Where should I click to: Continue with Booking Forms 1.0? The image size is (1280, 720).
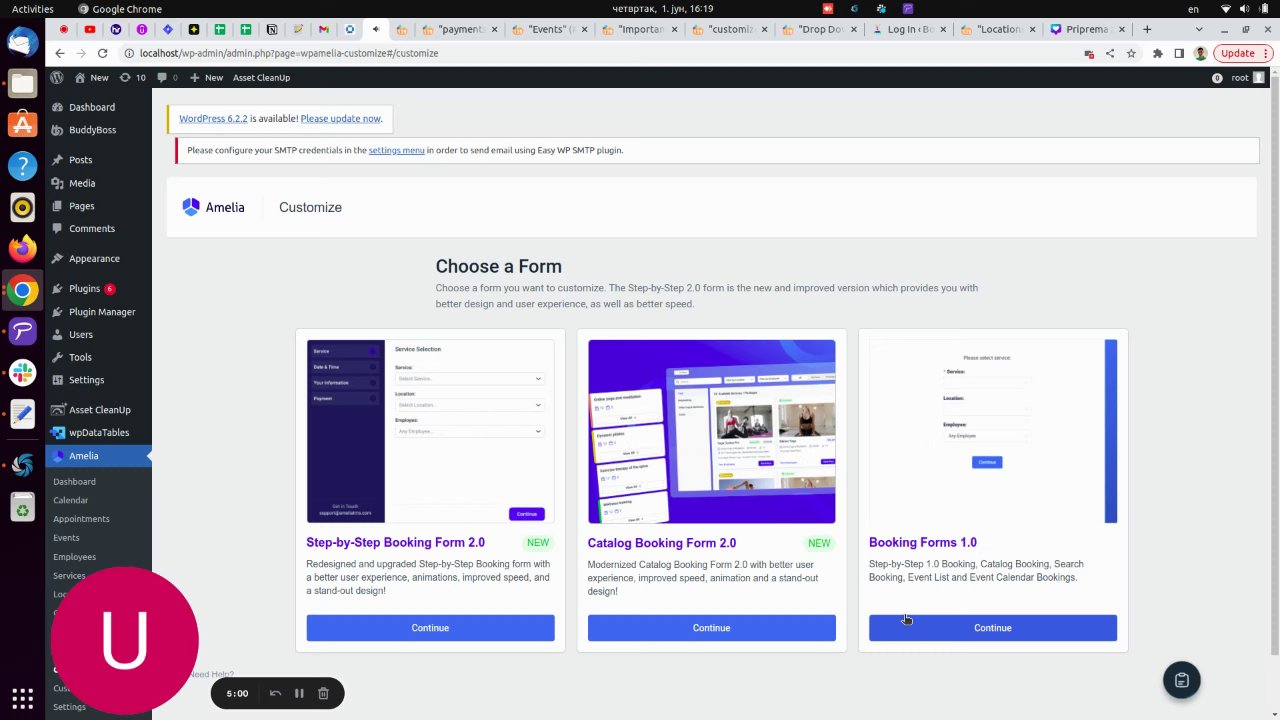(x=992, y=628)
